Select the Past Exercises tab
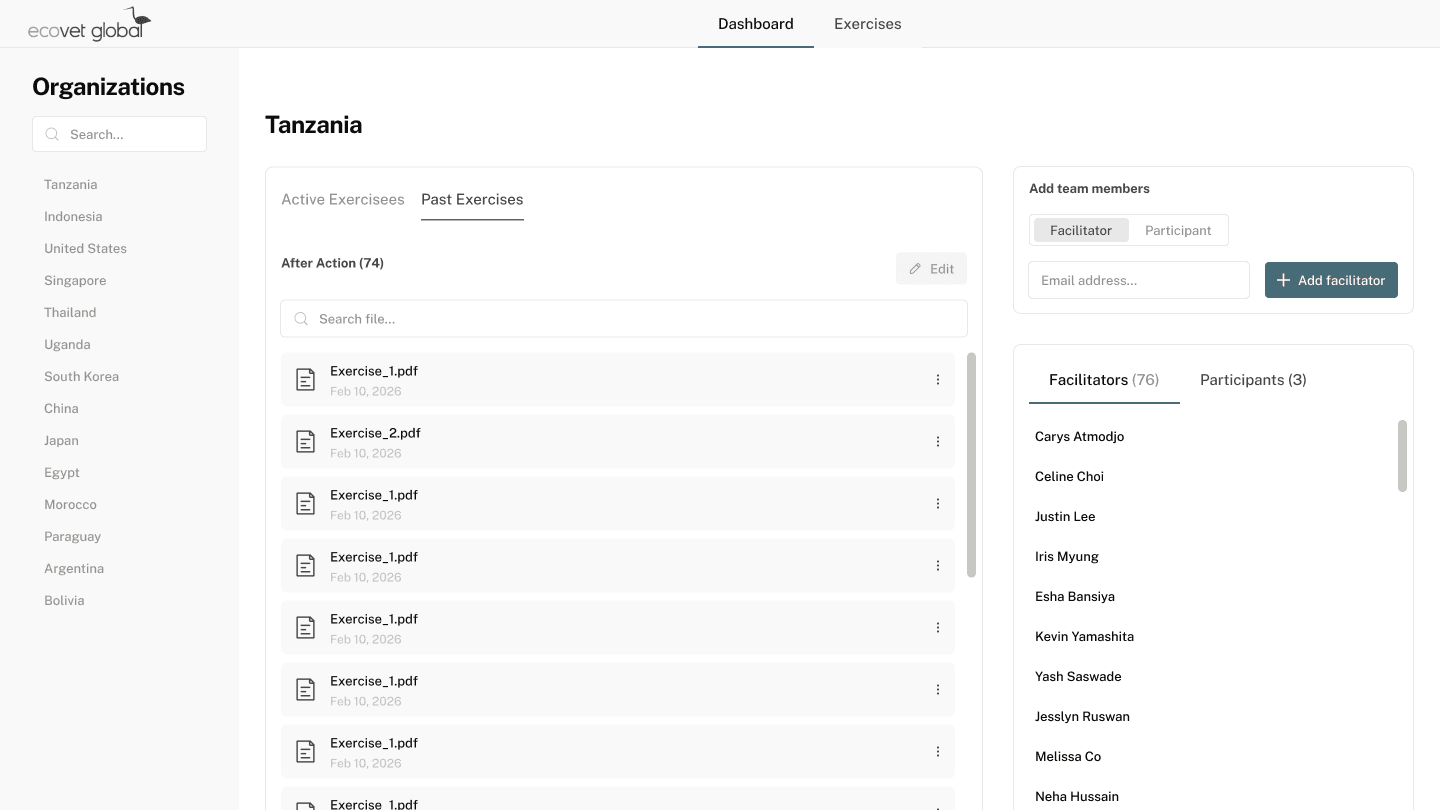This screenshot has height=810, width=1440. 472,199
